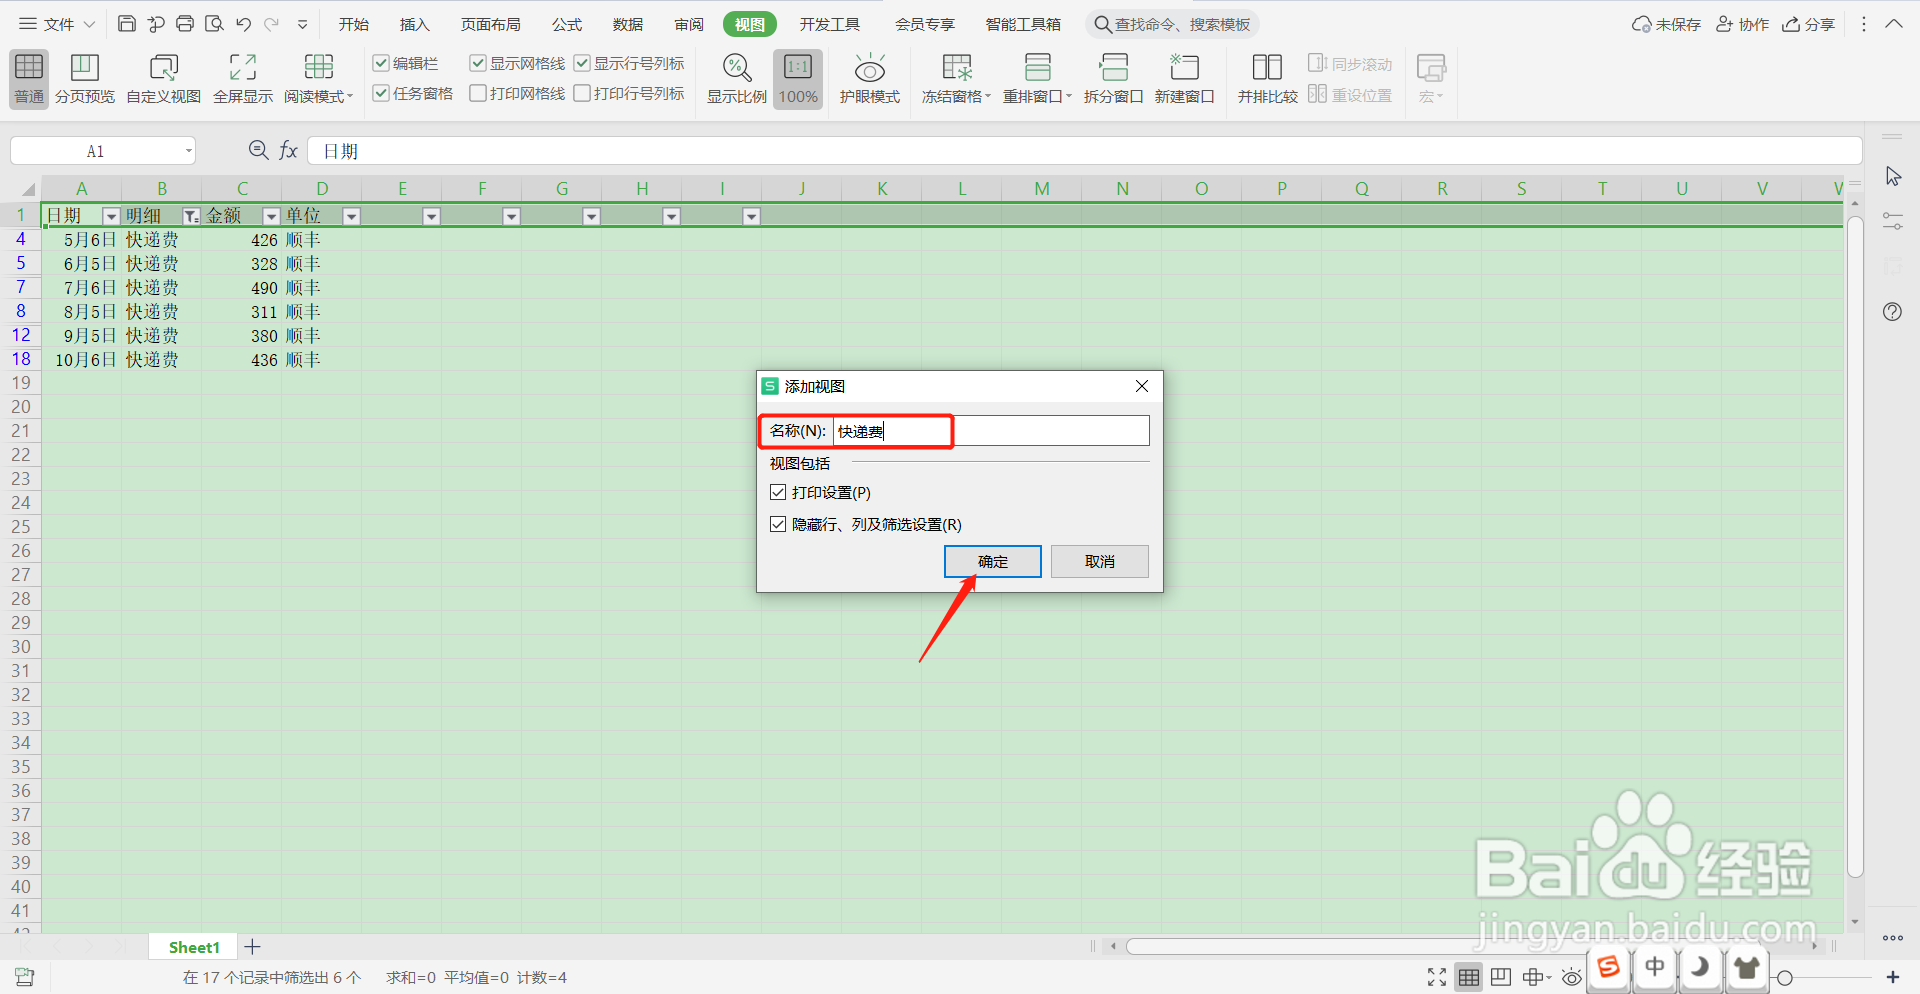Screen dimensions: 1920x994
Task: Click the add sheet plus icon
Action: (252, 947)
